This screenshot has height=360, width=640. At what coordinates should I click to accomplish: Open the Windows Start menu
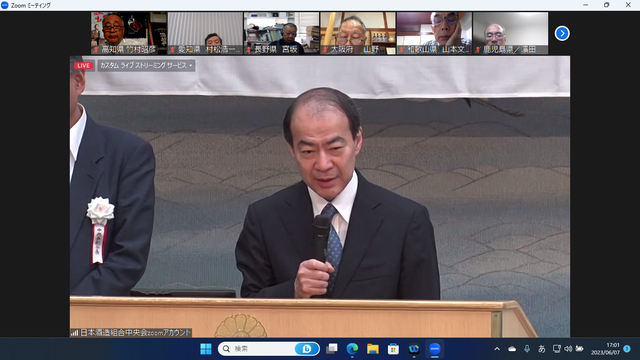206,349
